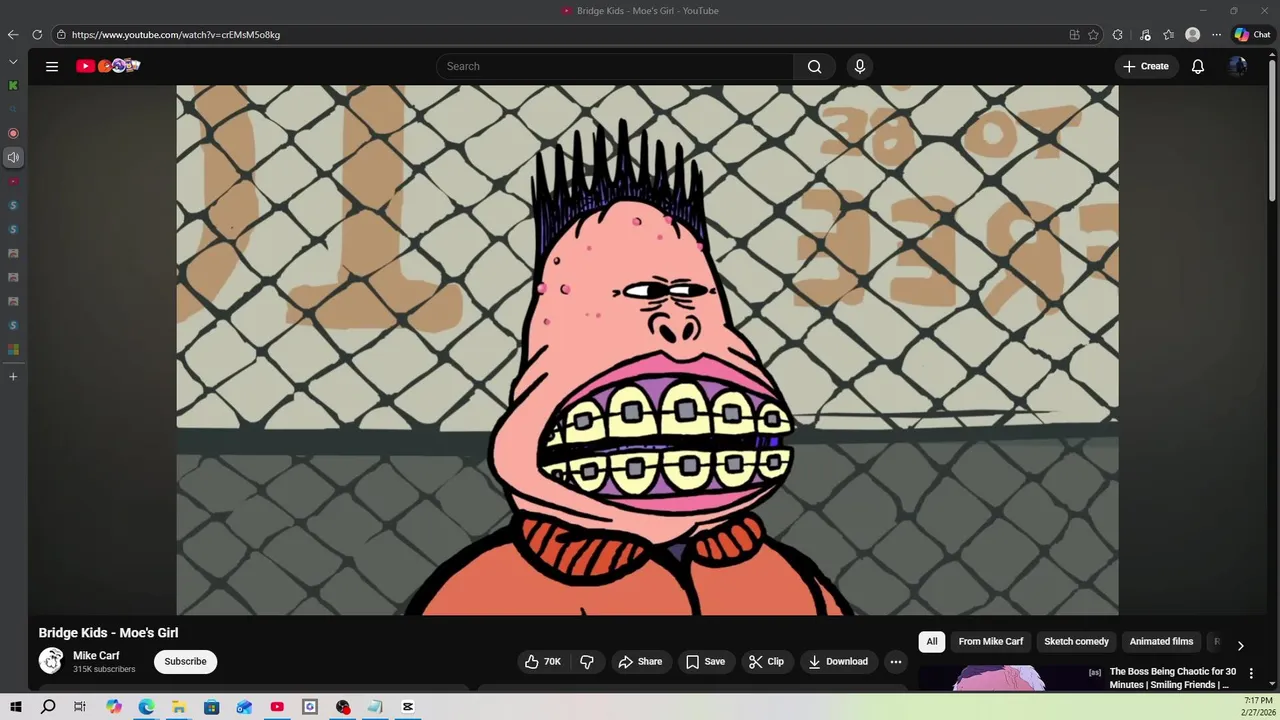1280x720 pixels.
Task: Open Mike Carf channel name link
Action: (96, 656)
